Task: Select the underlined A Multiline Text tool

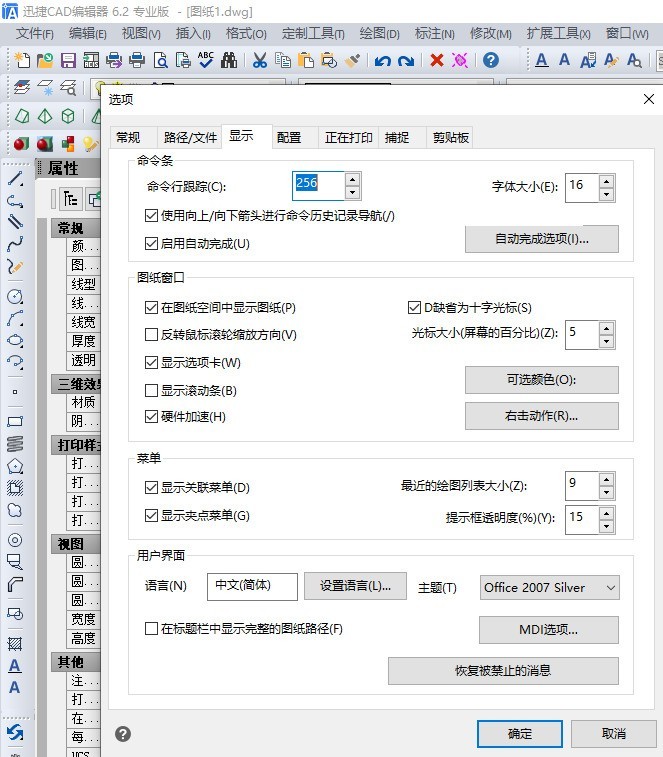Action: point(14,666)
